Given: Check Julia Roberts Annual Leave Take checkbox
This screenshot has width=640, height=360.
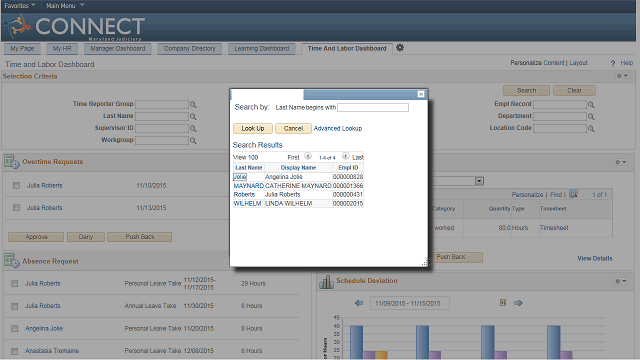Looking at the screenshot, I should (15, 306).
